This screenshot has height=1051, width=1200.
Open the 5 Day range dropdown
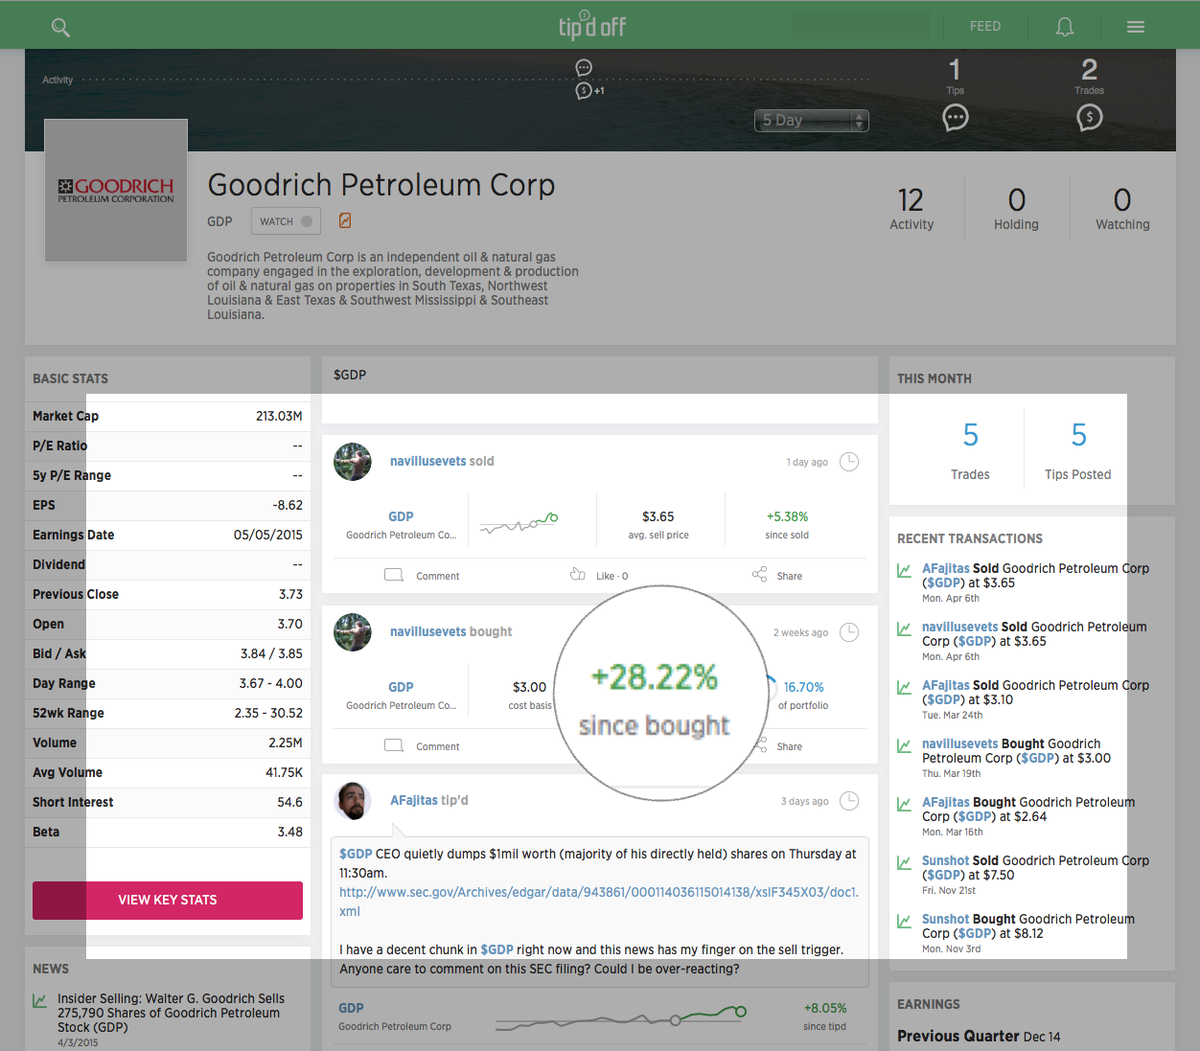pyautogui.click(x=811, y=120)
